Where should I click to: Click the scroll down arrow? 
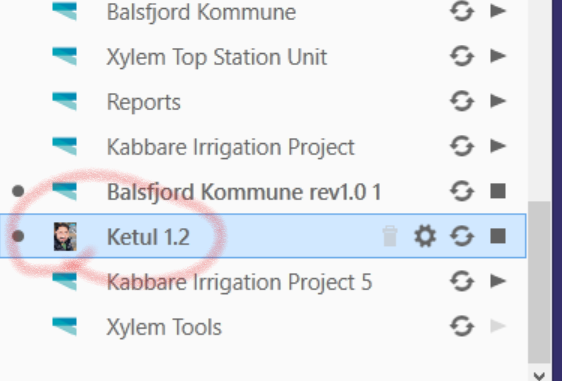click(x=539, y=376)
